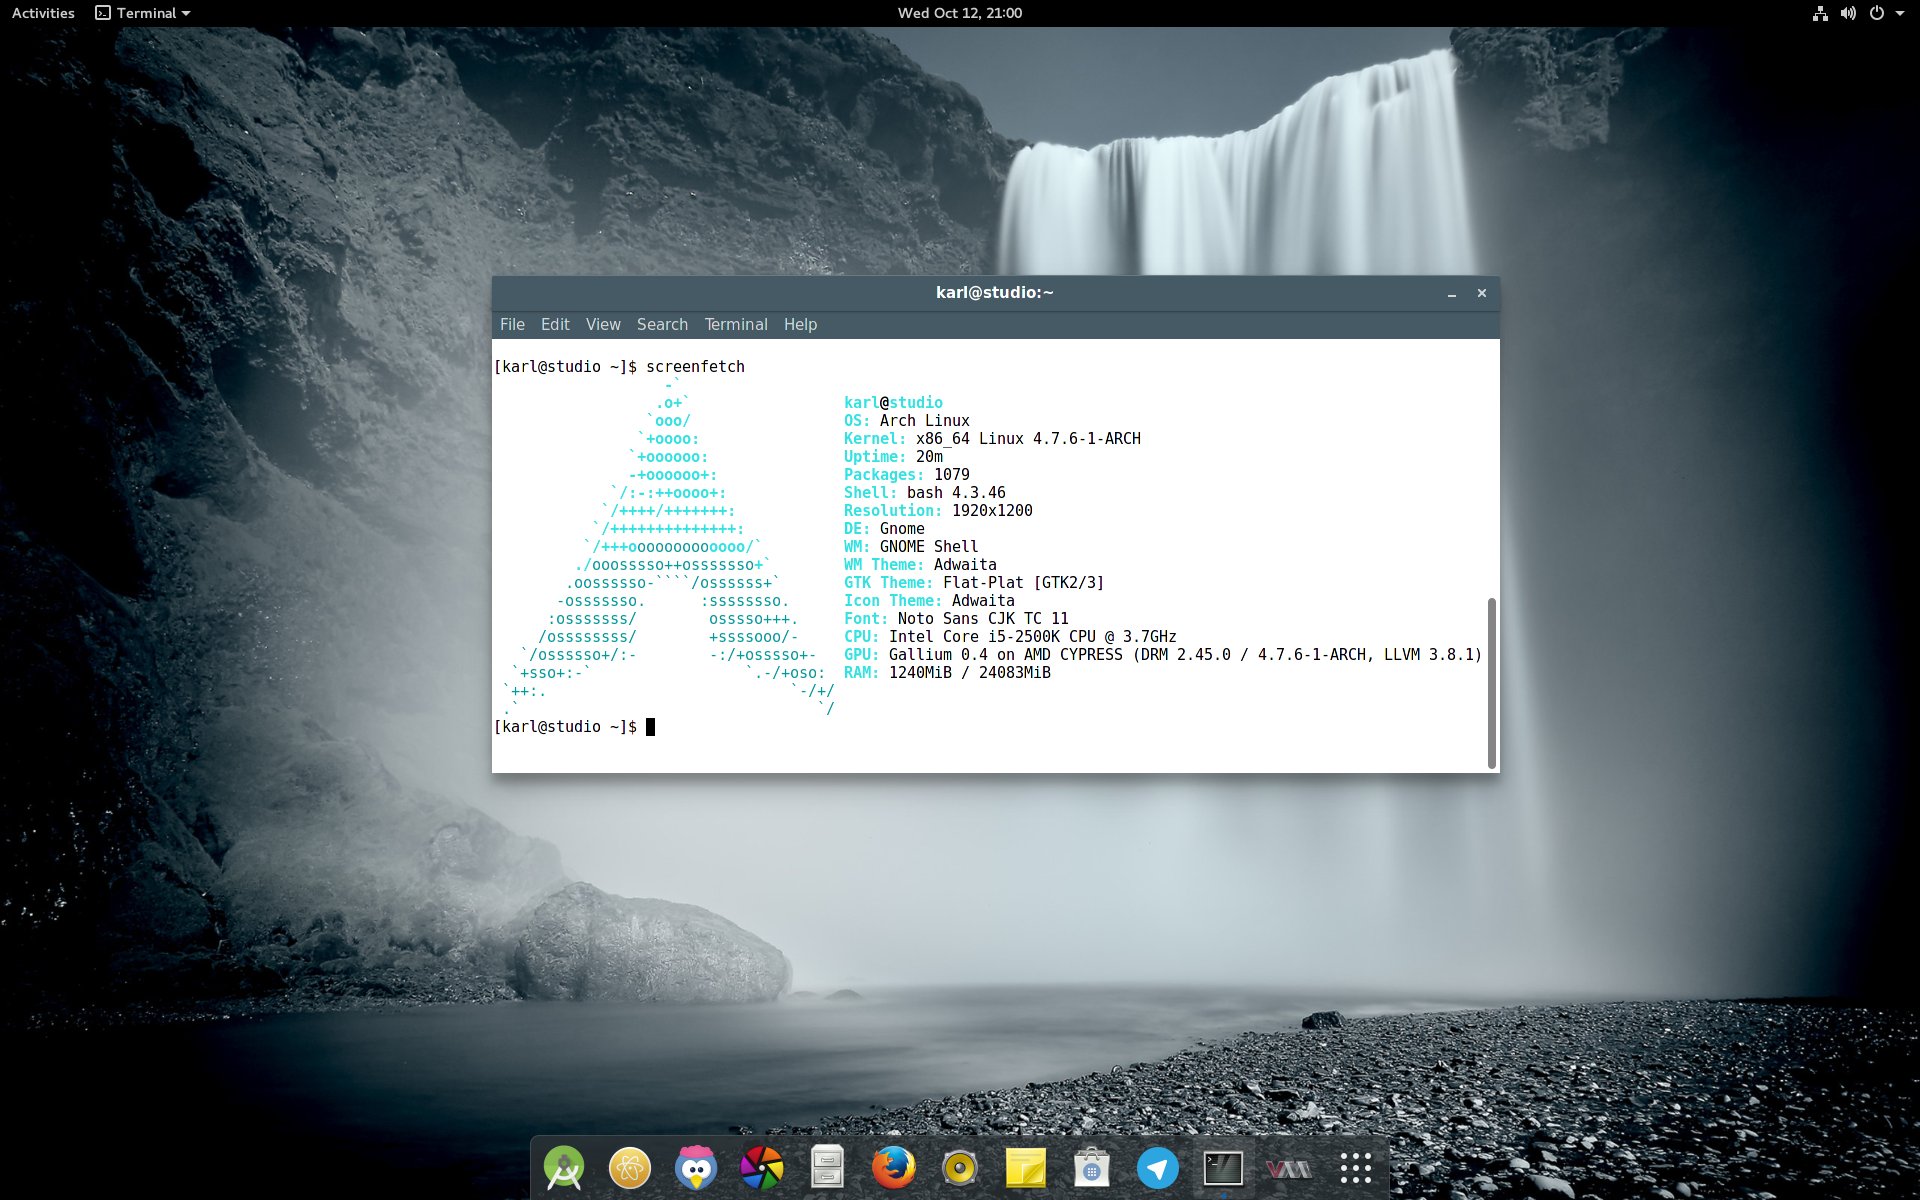
Task: Open the Search menu in terminal
Action: pos(662,324)
